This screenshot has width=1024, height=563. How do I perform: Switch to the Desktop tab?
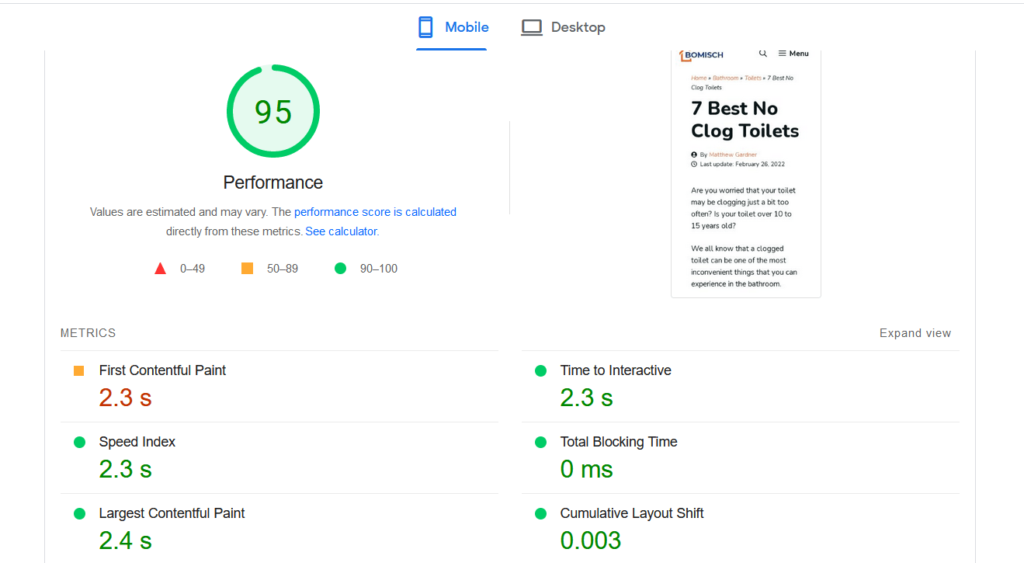pos(564,27)
